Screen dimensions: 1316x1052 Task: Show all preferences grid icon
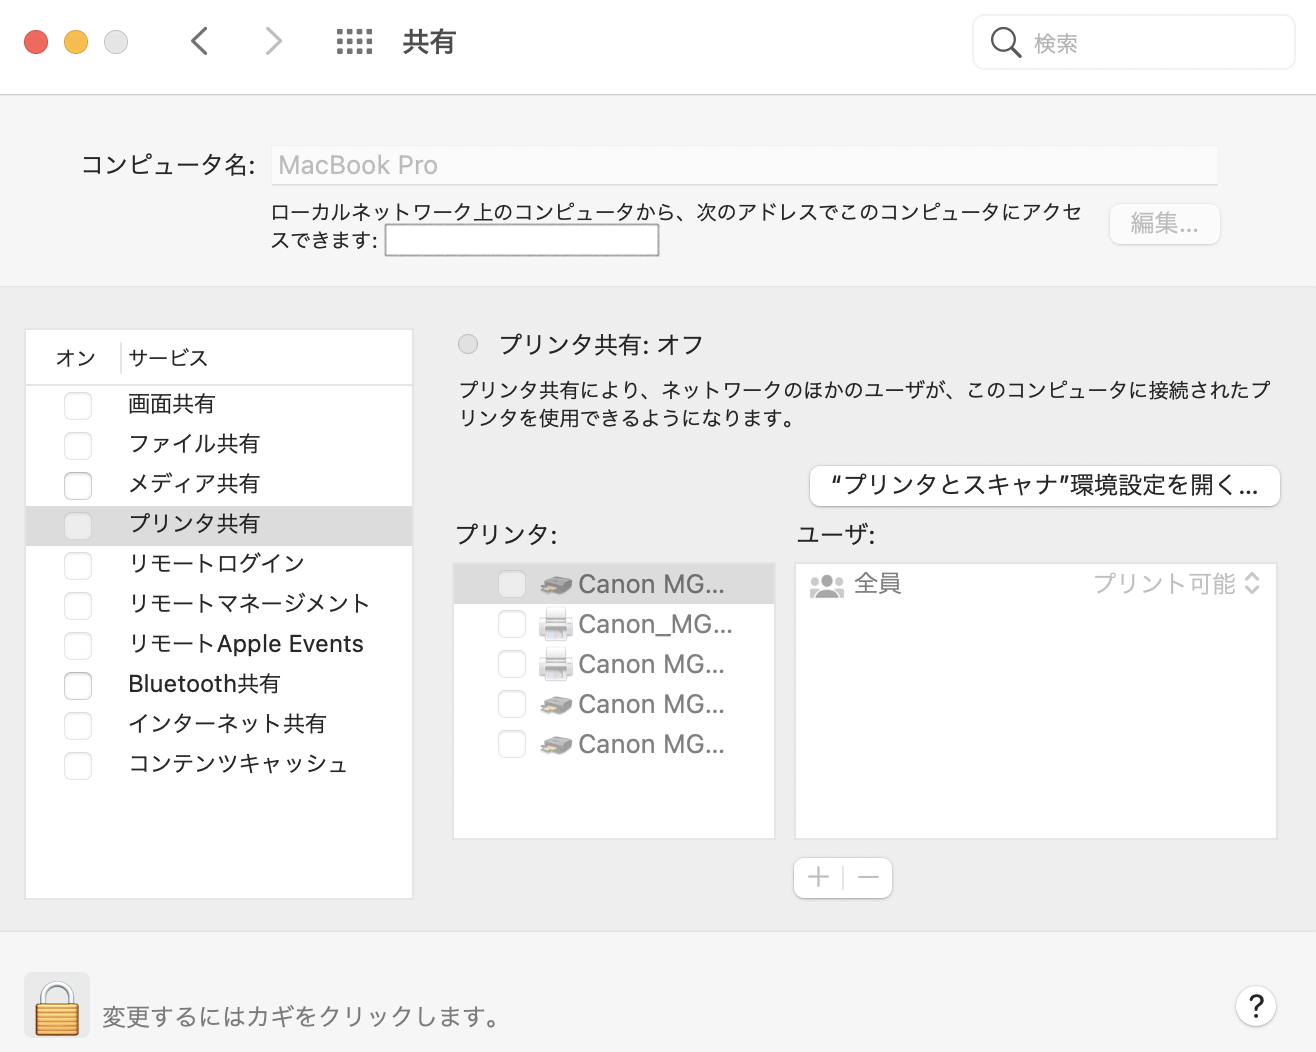(x=354, y=42)
